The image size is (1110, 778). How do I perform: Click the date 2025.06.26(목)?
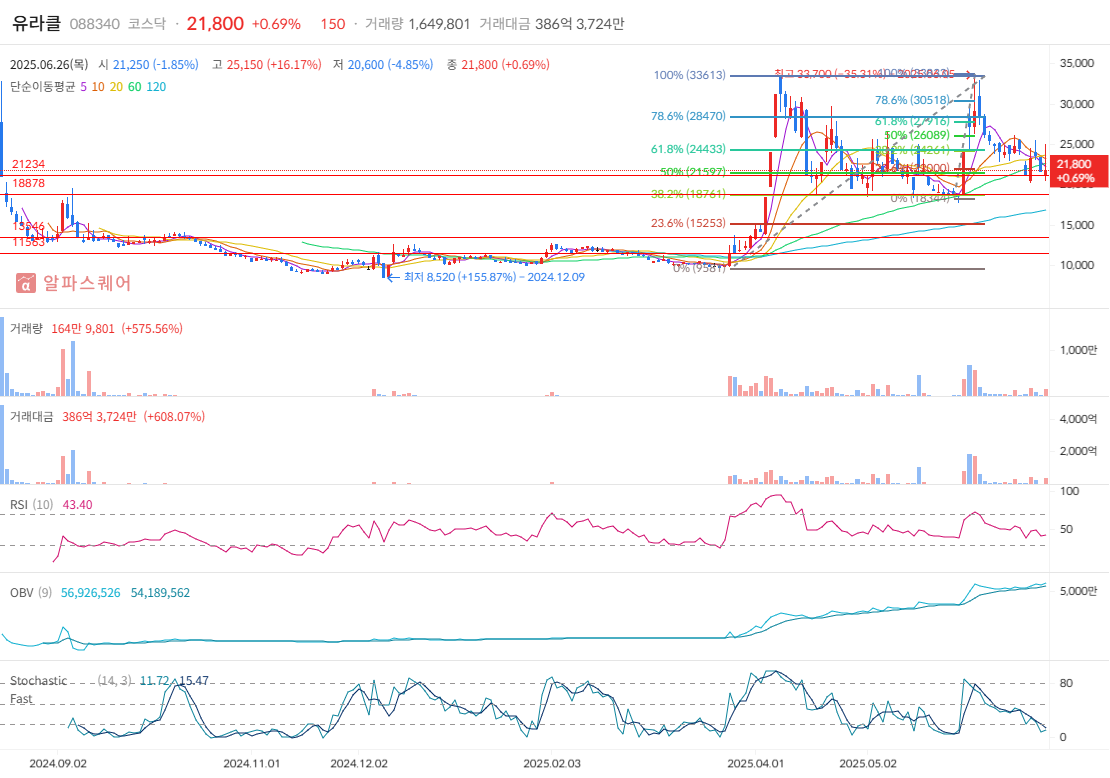49,64
